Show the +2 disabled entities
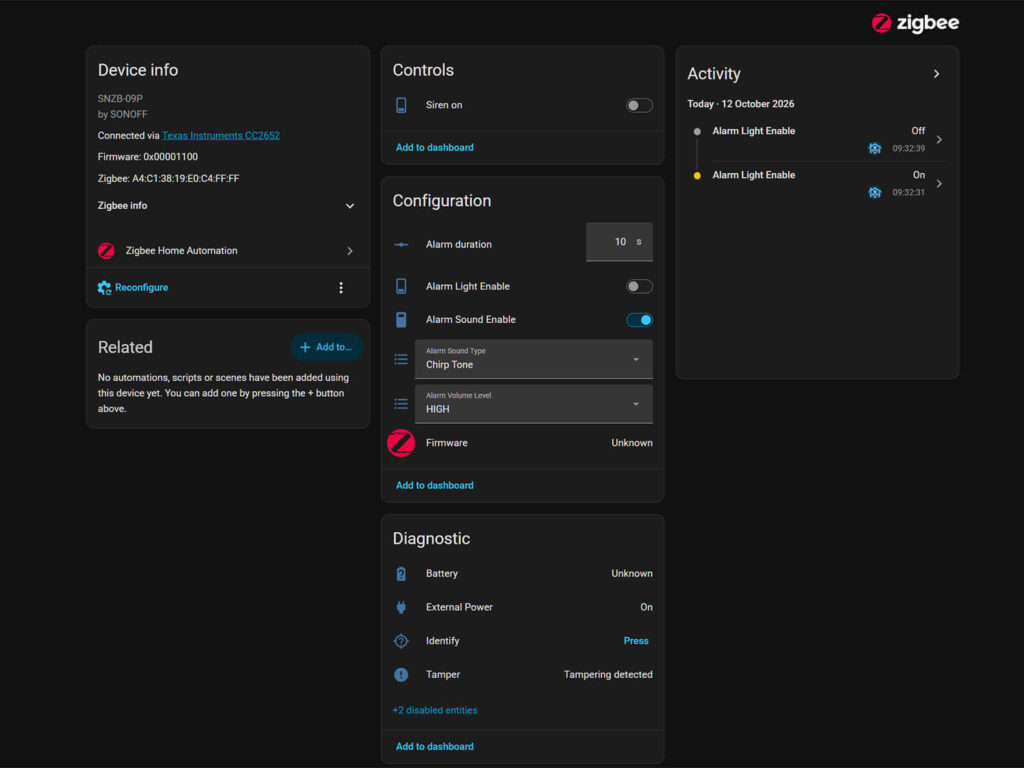The image size is (1024, 768). (x=434, y=711)
